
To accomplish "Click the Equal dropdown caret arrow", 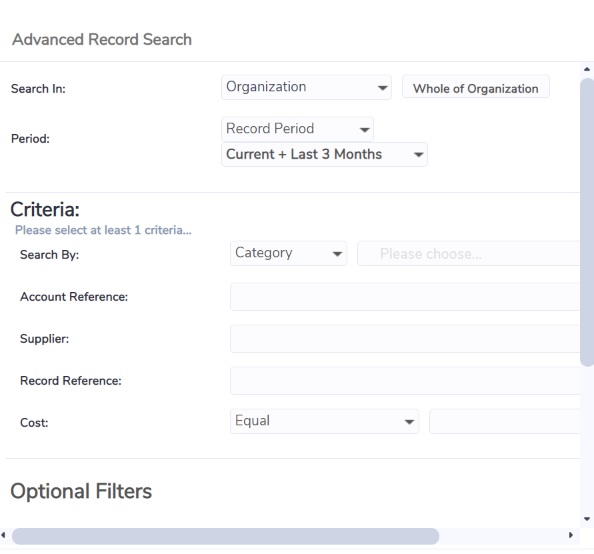I will tap(409, 422).
